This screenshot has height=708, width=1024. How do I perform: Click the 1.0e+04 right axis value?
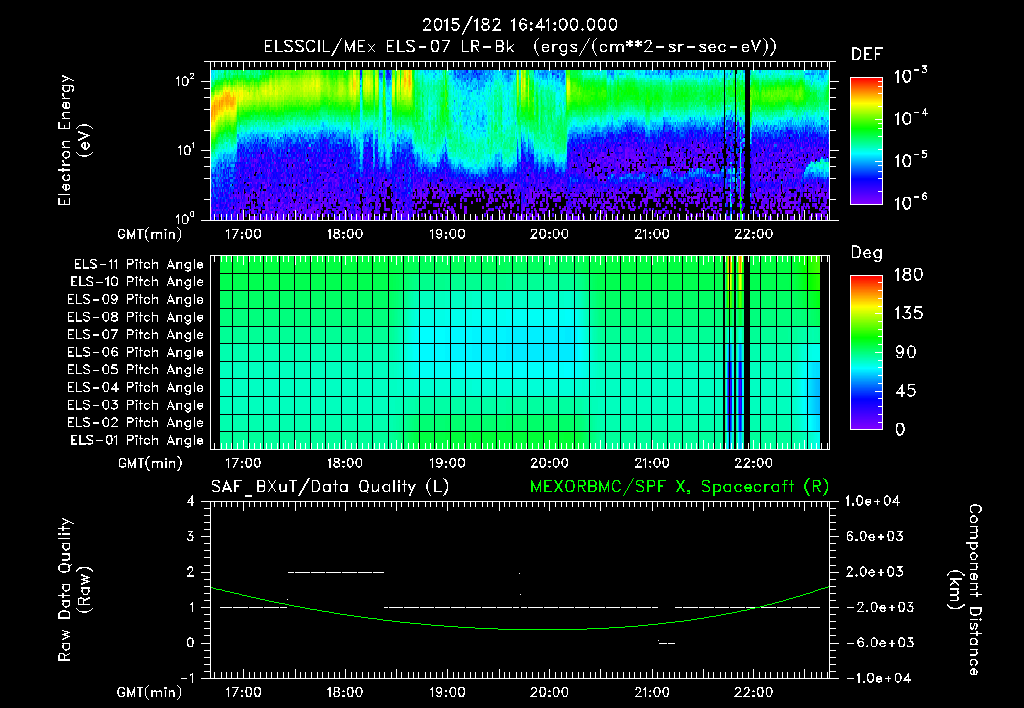click(872, 501)
